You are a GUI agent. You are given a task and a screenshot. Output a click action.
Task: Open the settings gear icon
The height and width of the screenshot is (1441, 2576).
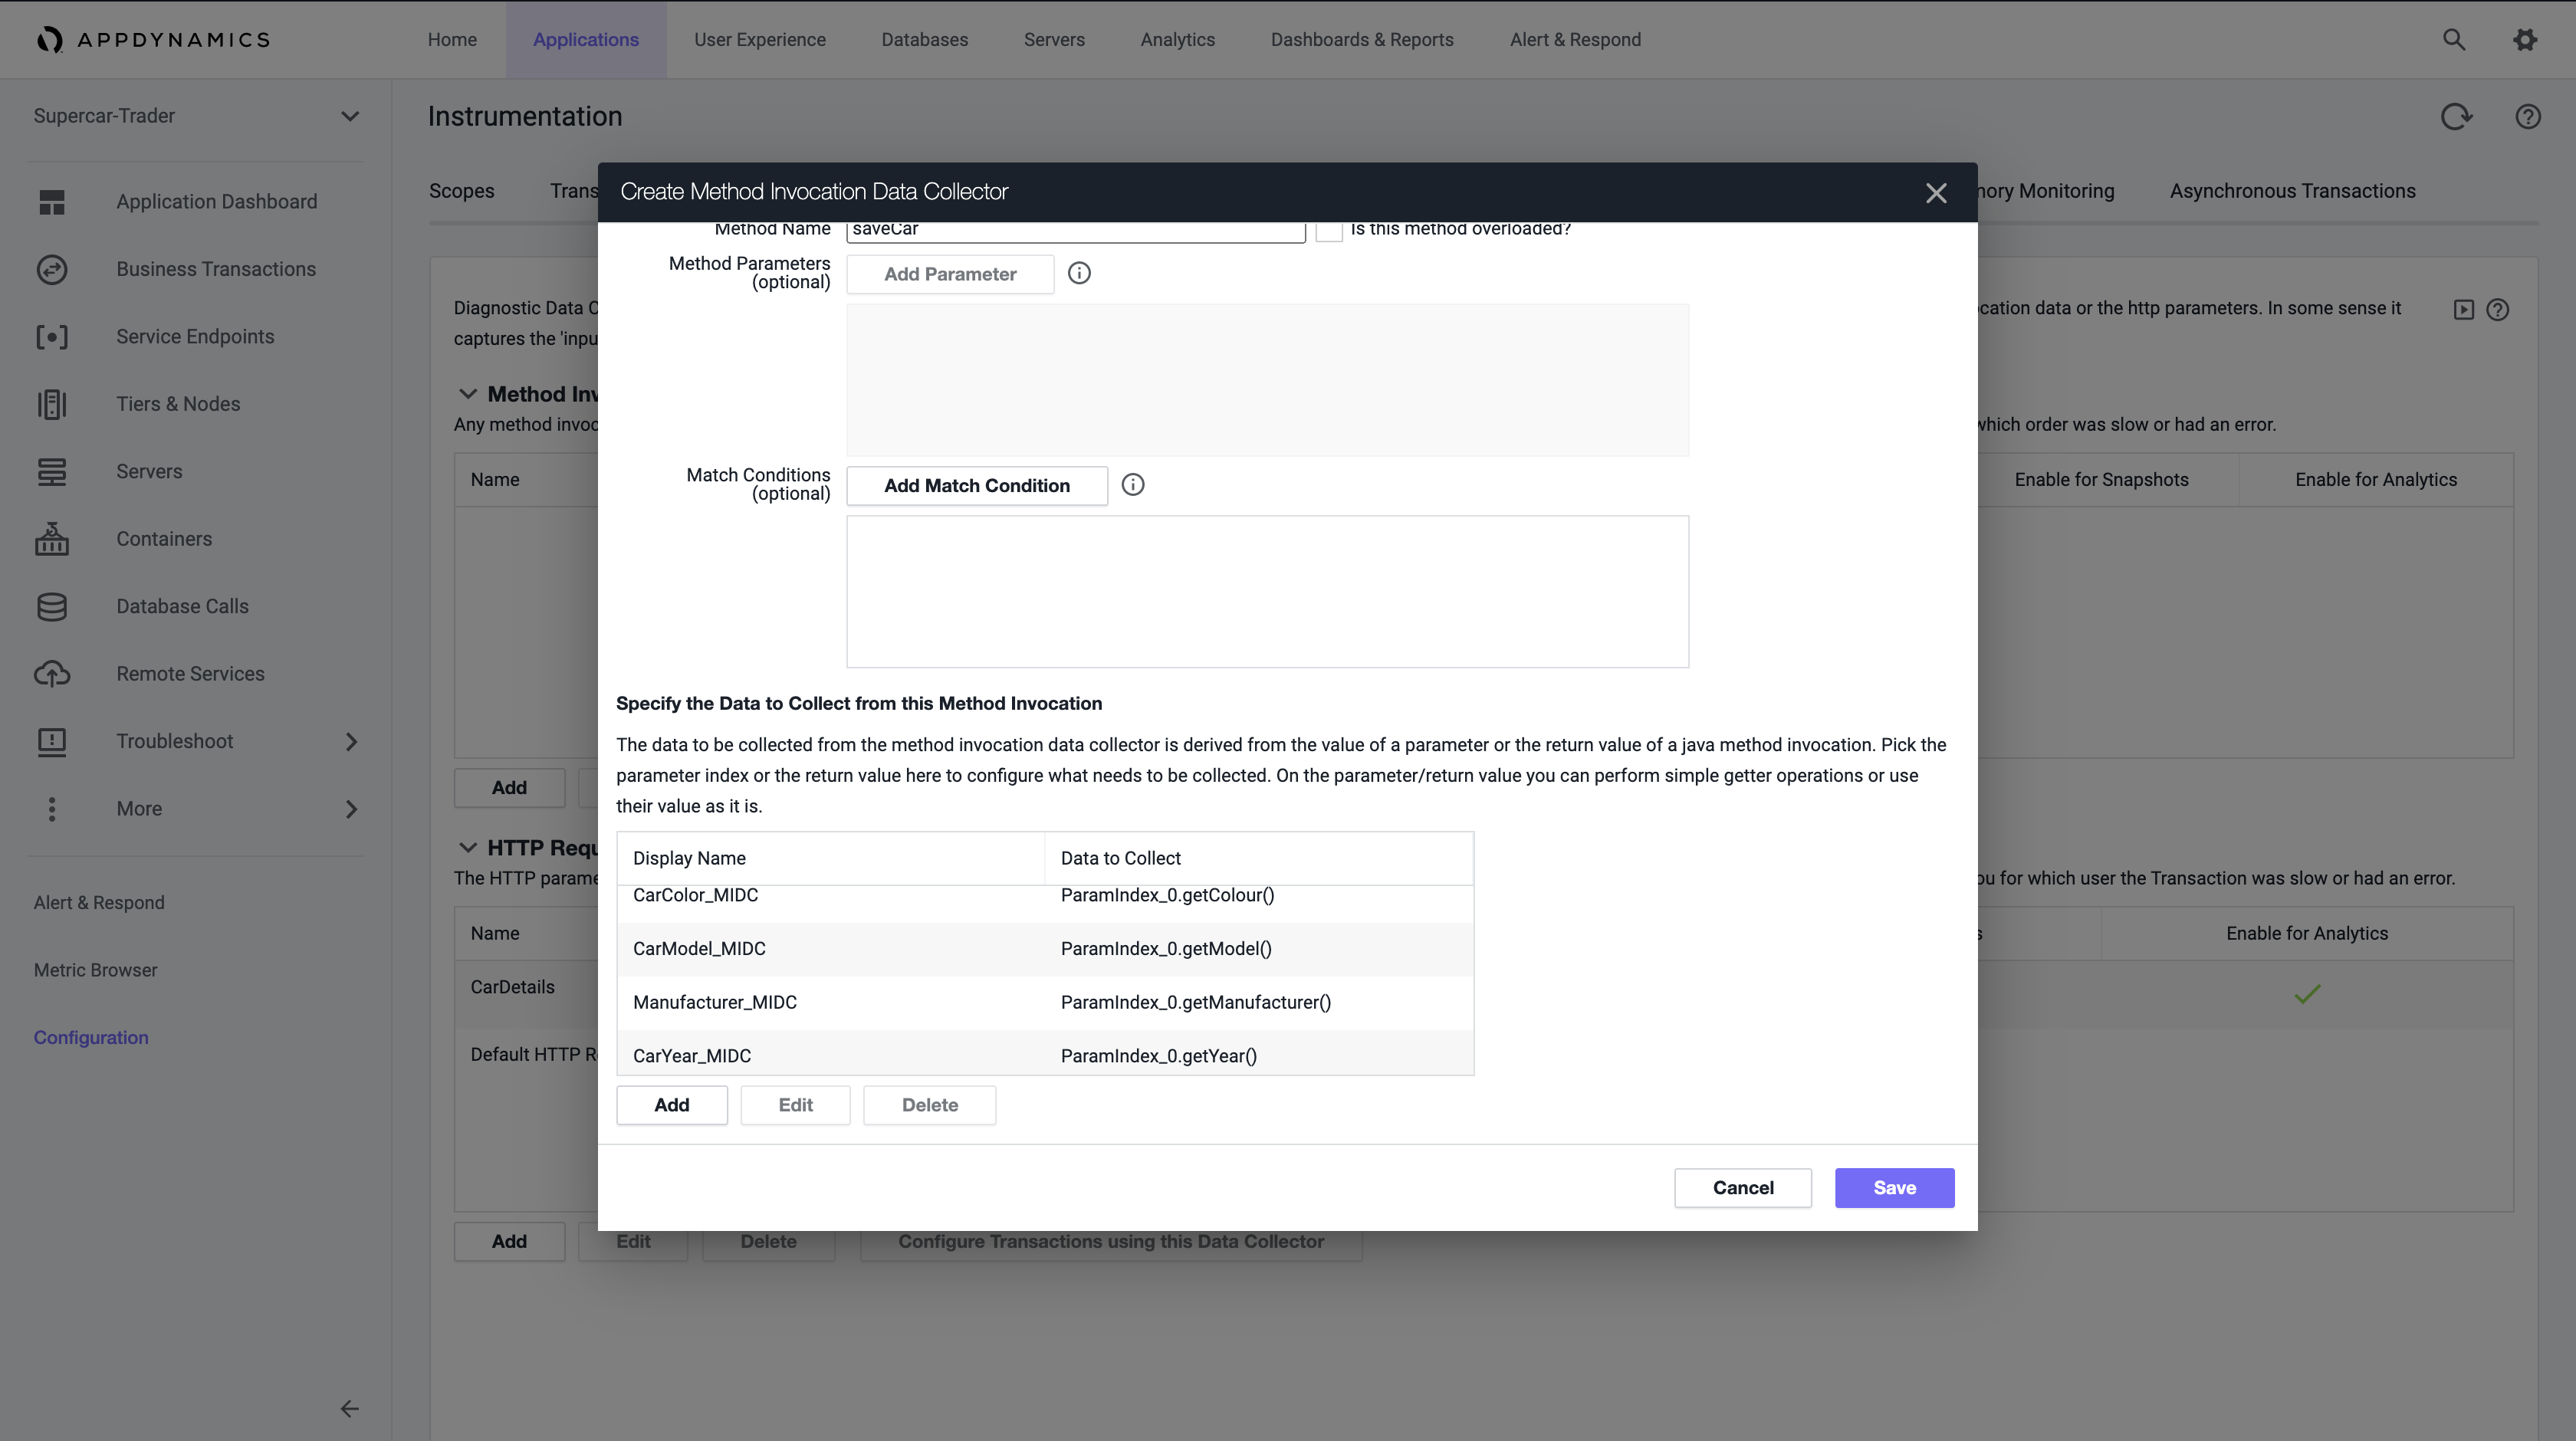point(2525,39)
